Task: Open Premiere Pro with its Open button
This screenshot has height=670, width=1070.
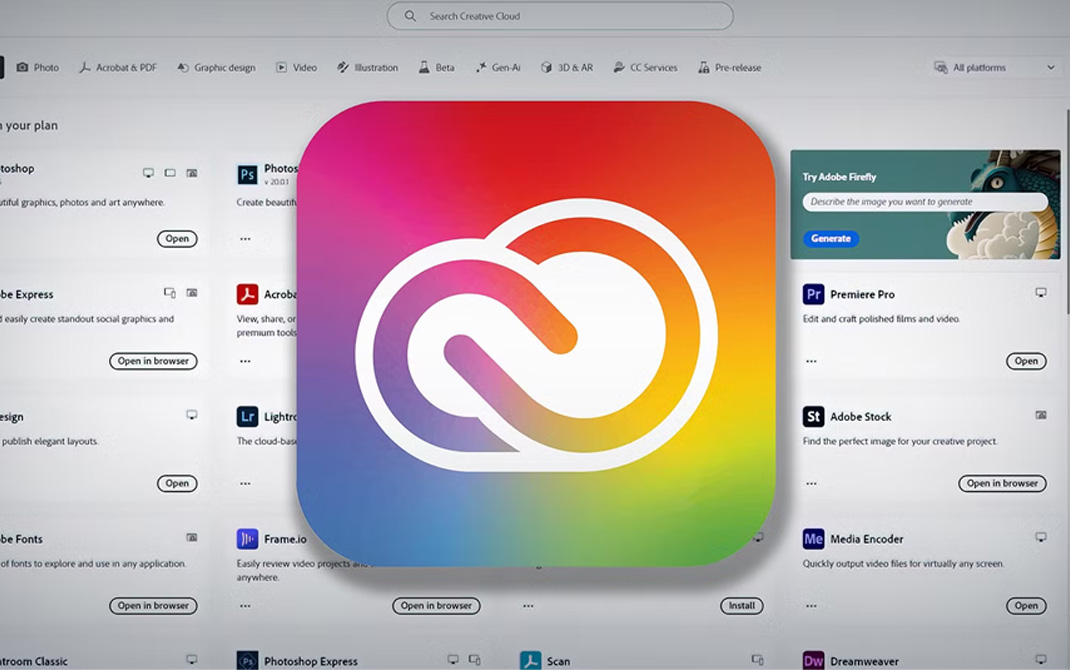Action: point(1026,361)
